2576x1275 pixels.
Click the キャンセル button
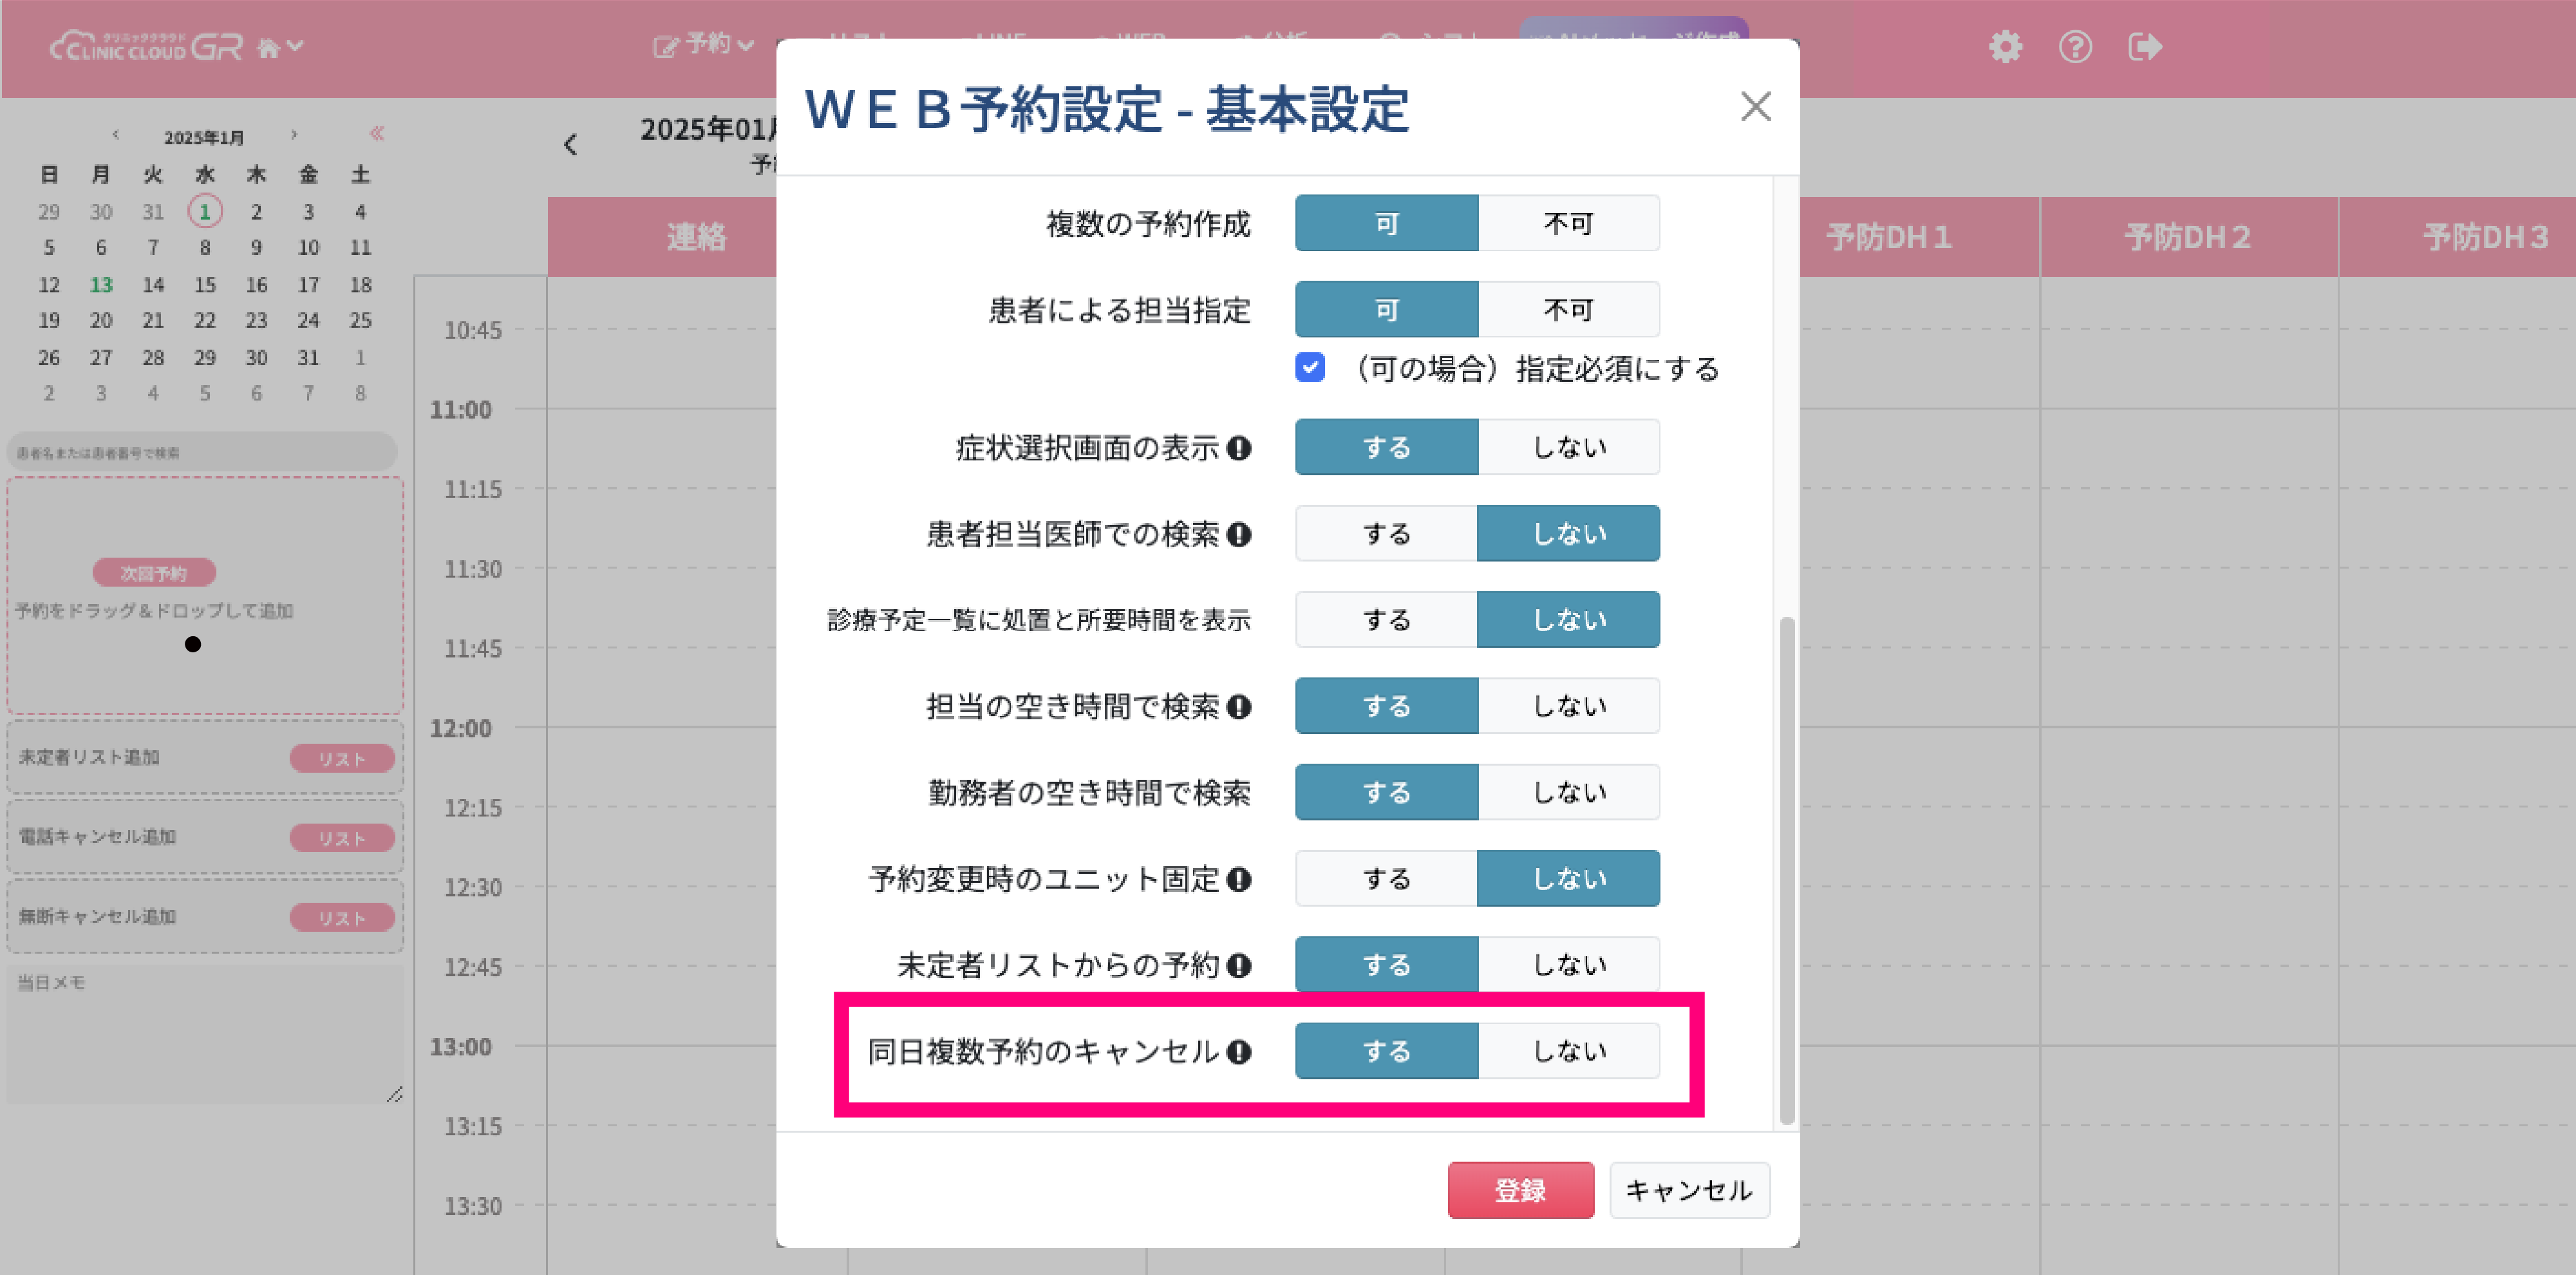pos(1689,1190)
